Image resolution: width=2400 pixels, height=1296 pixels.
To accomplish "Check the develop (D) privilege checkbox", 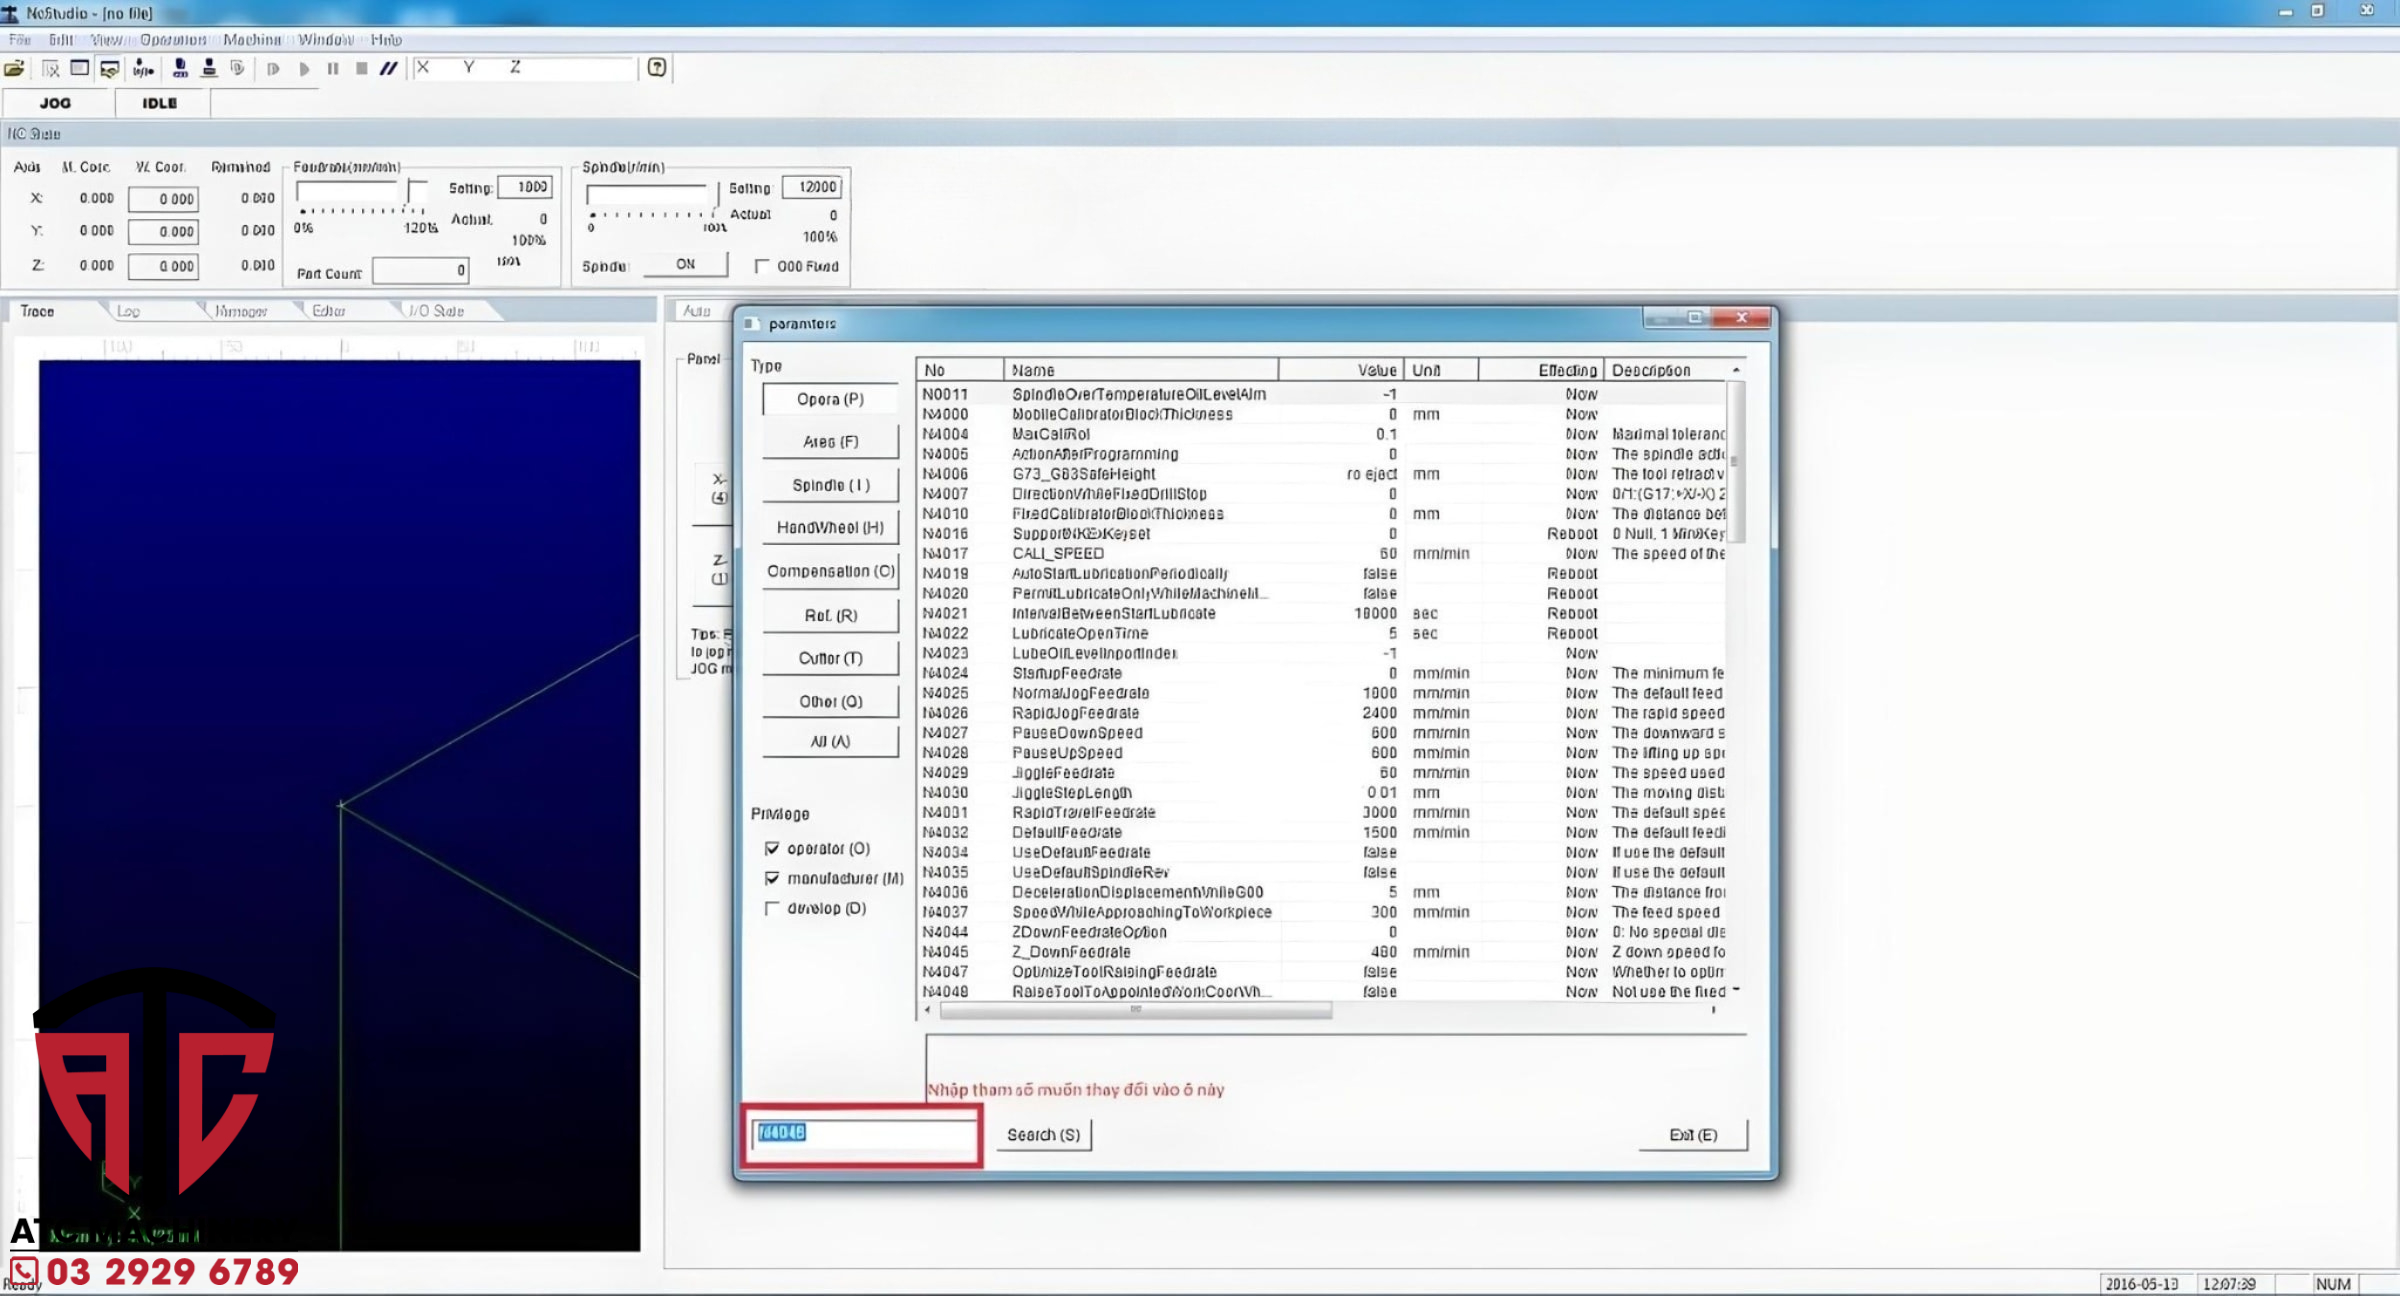I will click(772, 908).
